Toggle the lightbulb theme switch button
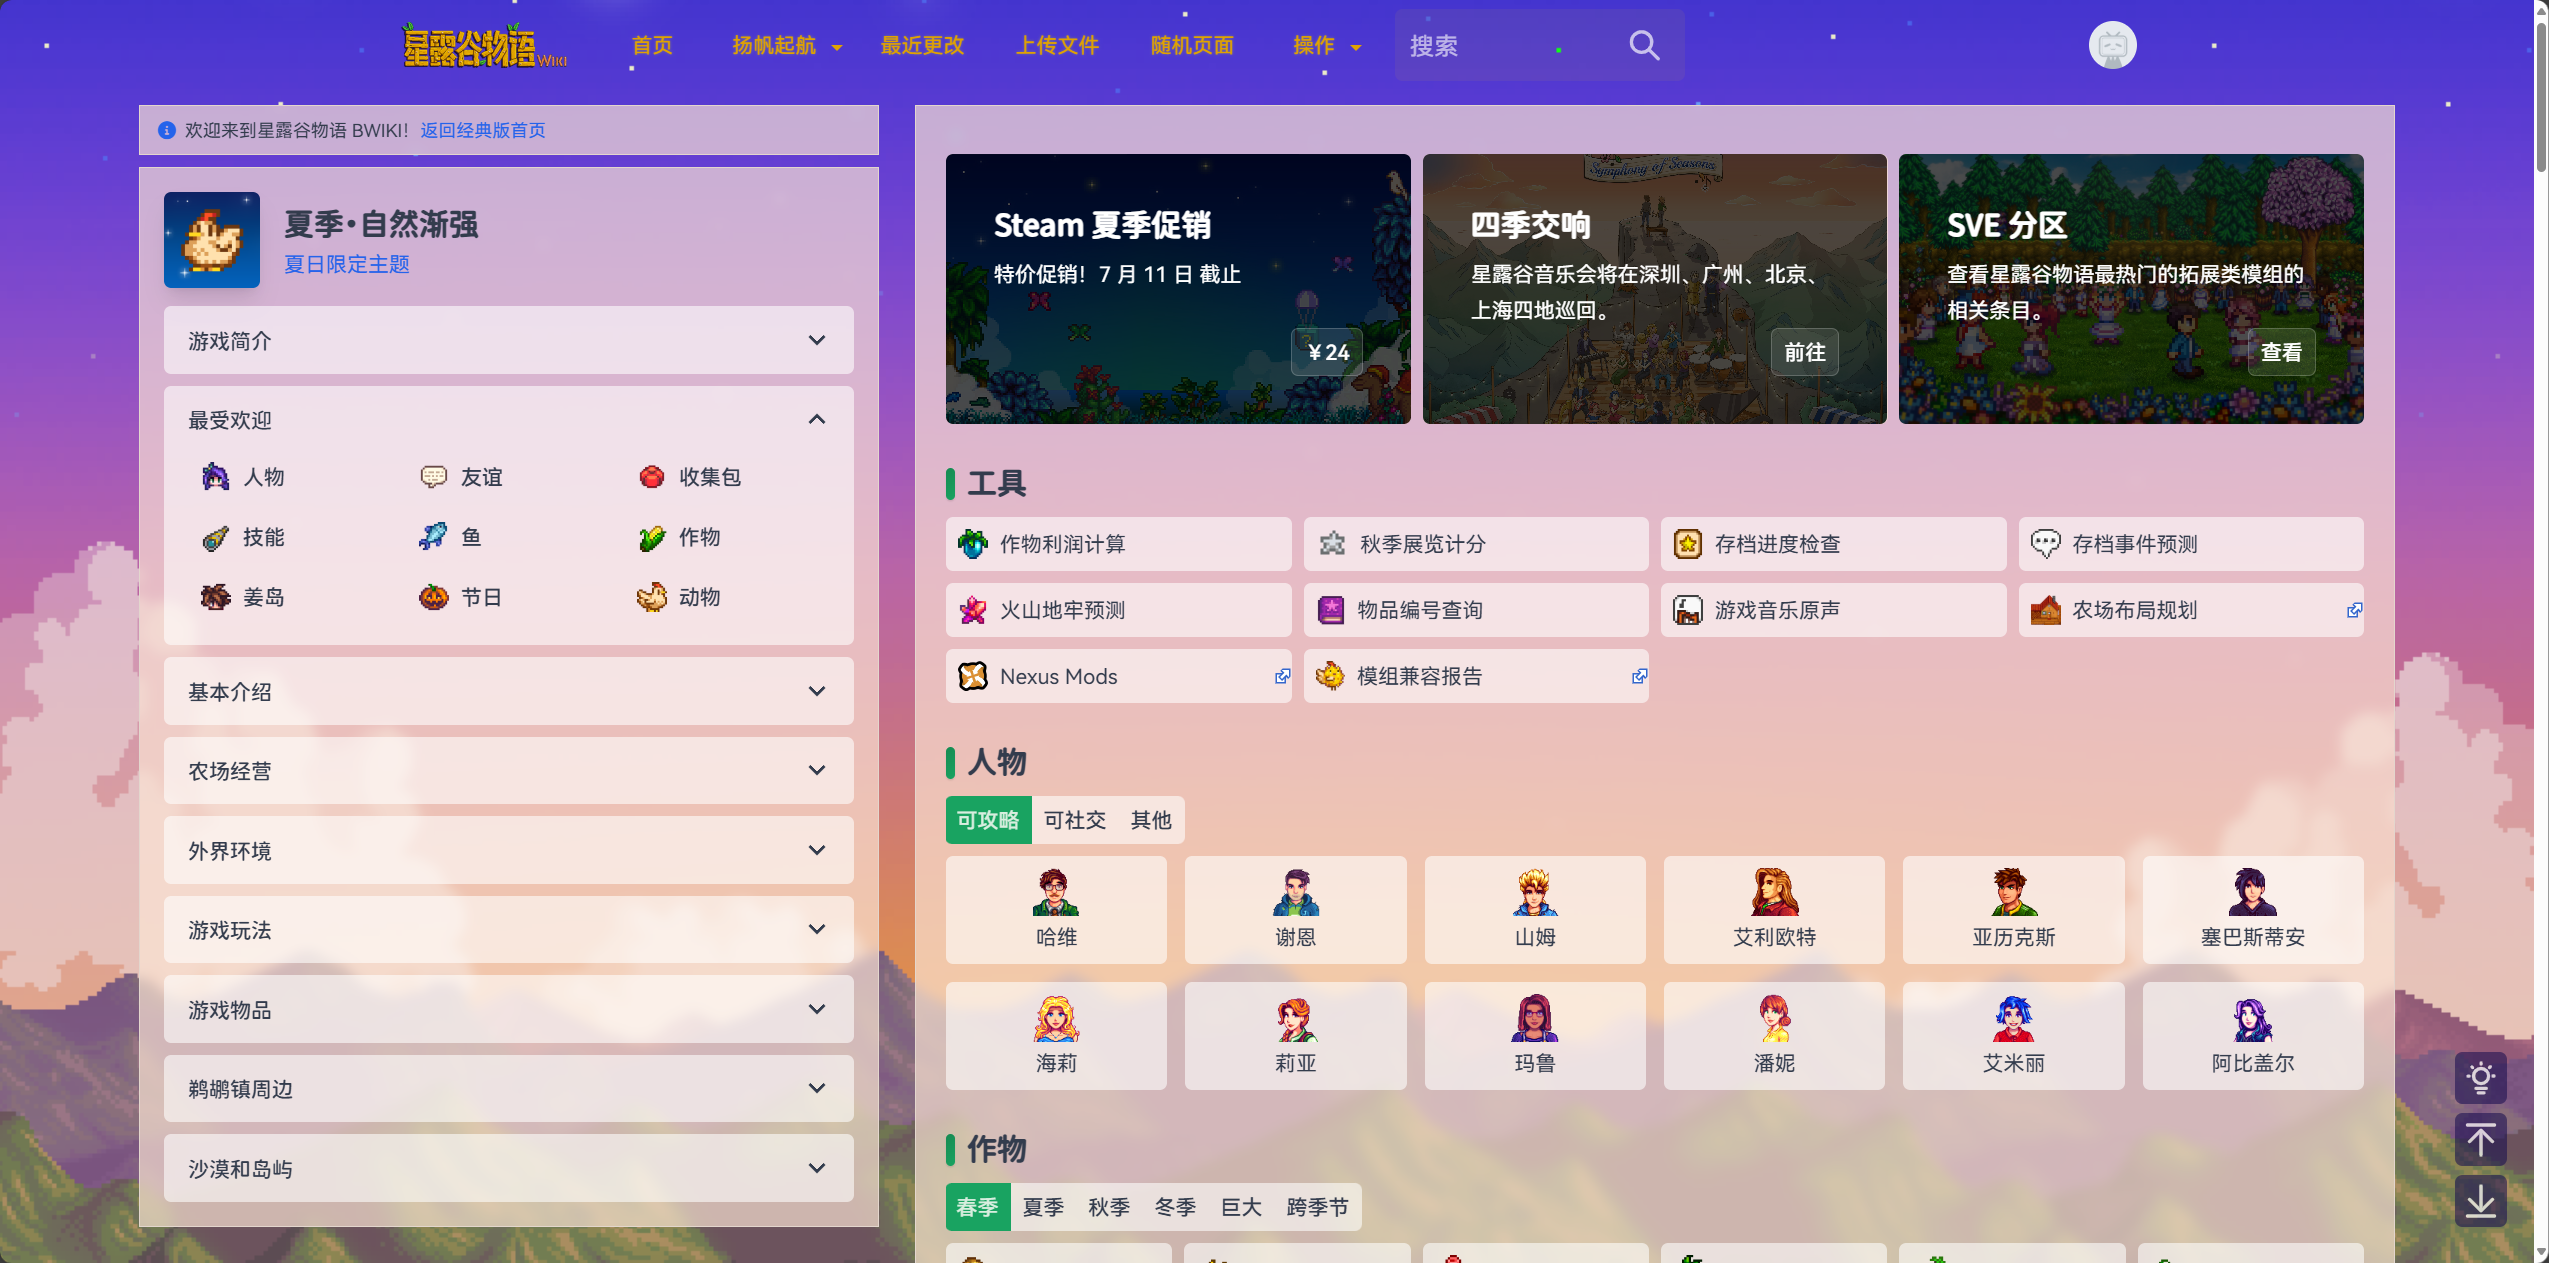This screenshot has width=2549, height=1263. pyautogui.click(x=2480, y=1078)
